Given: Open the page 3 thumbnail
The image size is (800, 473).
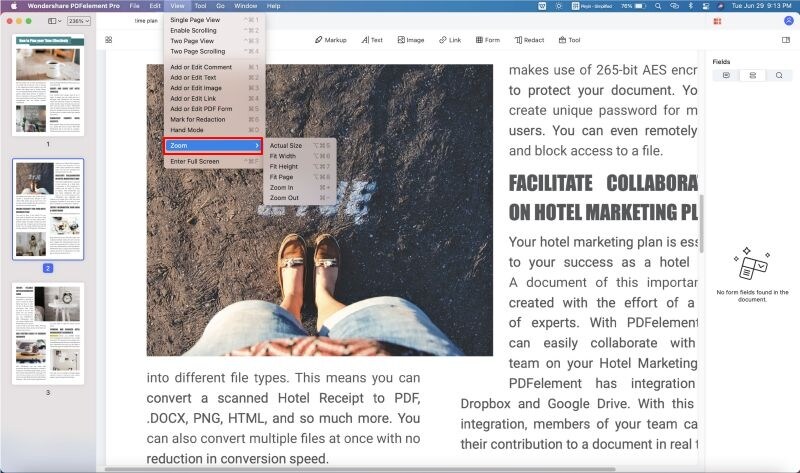Looking at the screenshot, I should tap(48, 334).
